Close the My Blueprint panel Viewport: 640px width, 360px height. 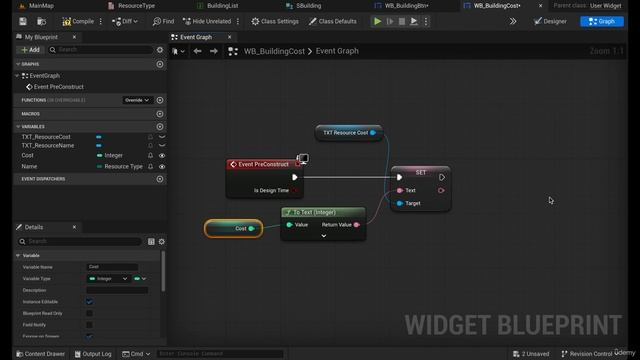74,37
